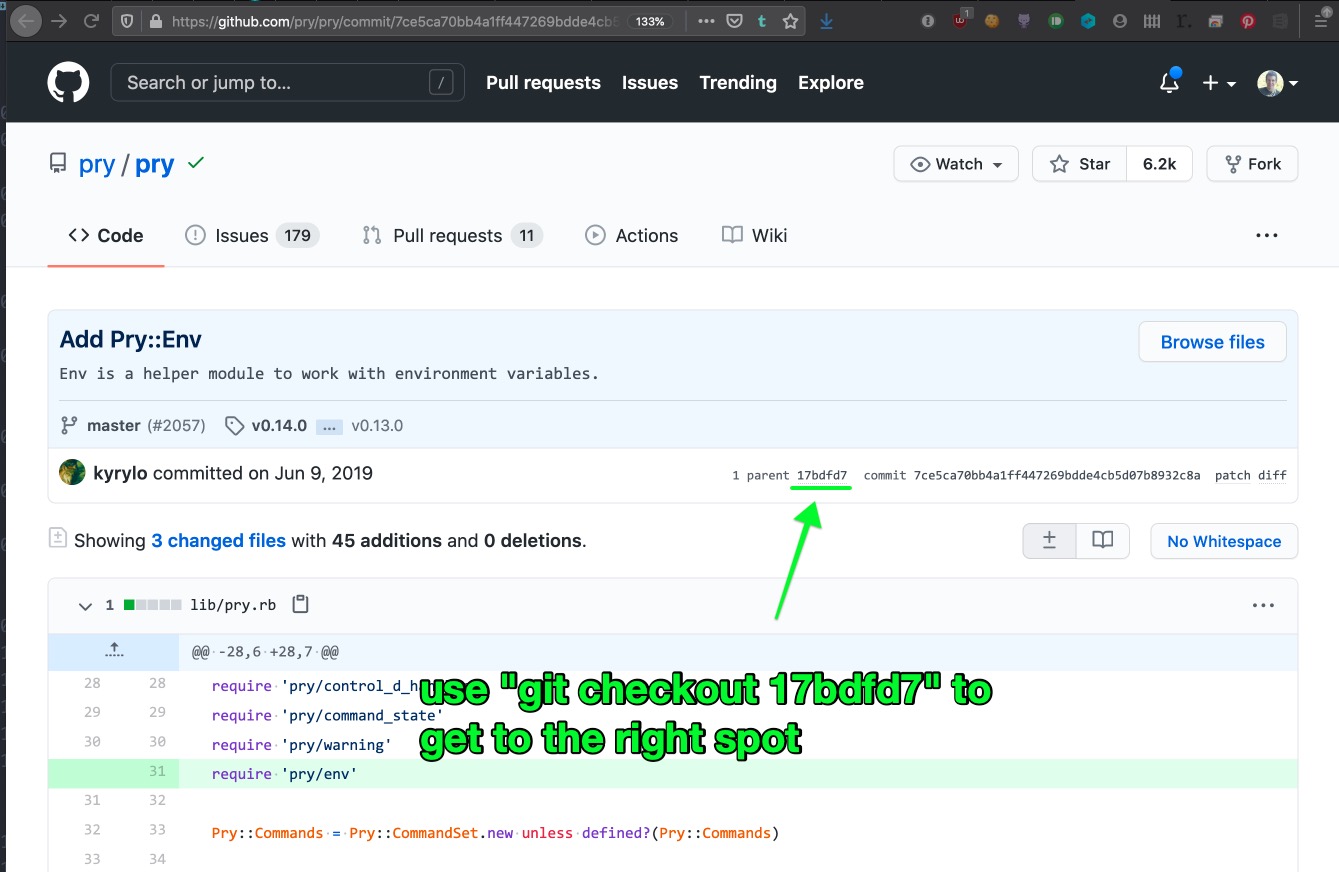Click the lib/pry.rb filename
The width and height of the screenshot is (1339, 872).
233,605
